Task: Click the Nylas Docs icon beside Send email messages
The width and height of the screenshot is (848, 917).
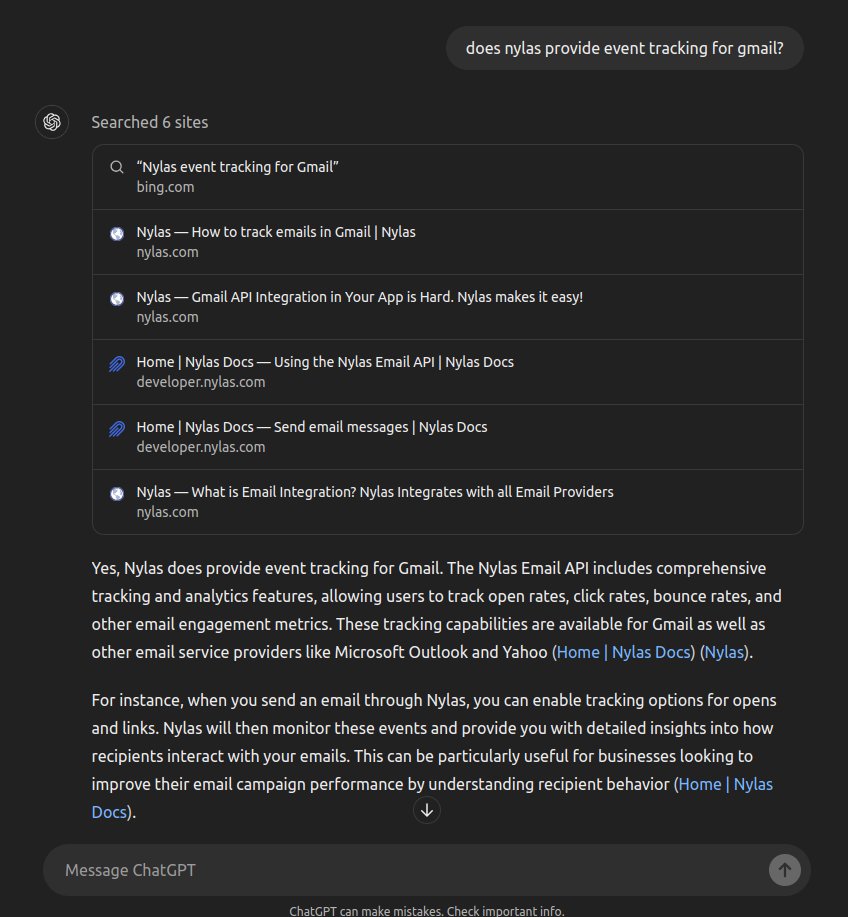Action: (x=117, y=429)
